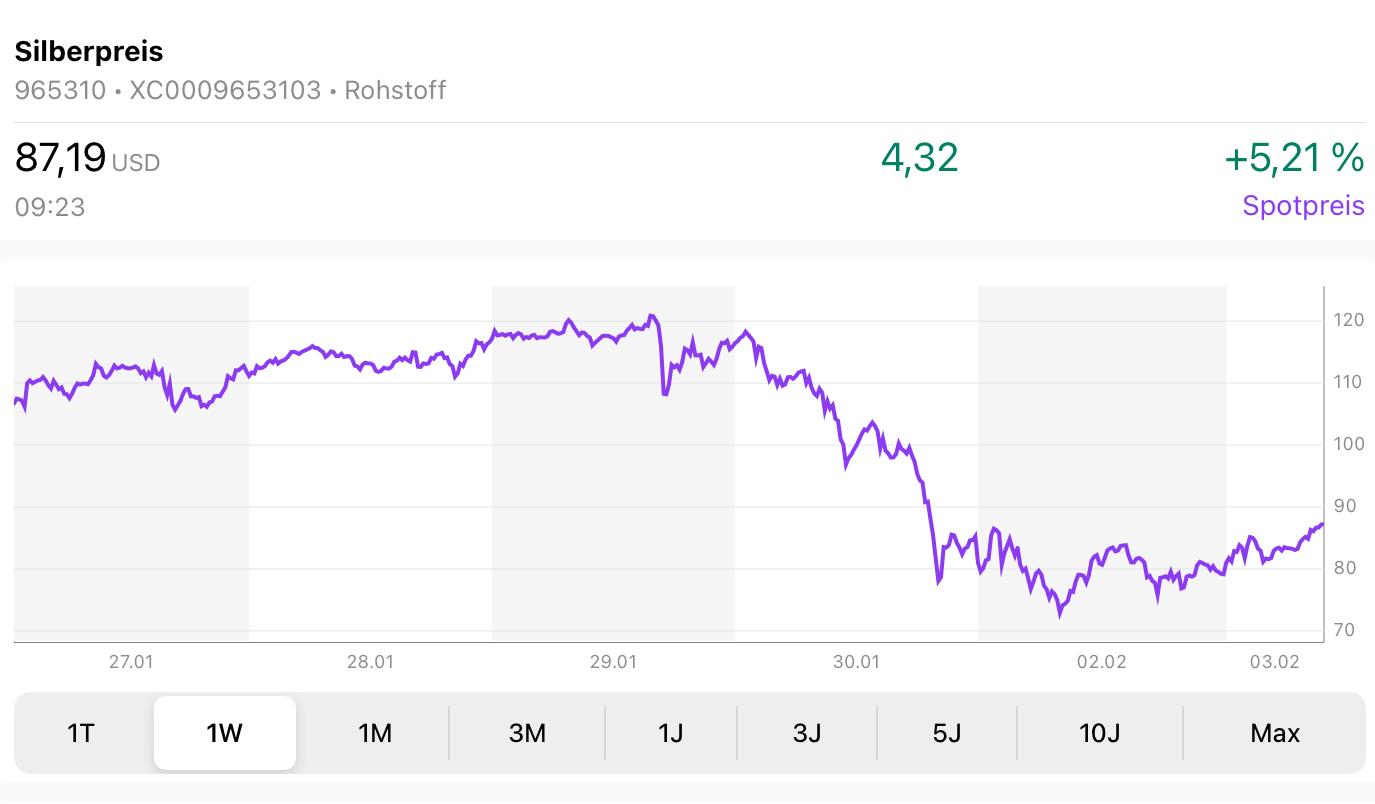Select the 1T time range tab

coord(81,733)
